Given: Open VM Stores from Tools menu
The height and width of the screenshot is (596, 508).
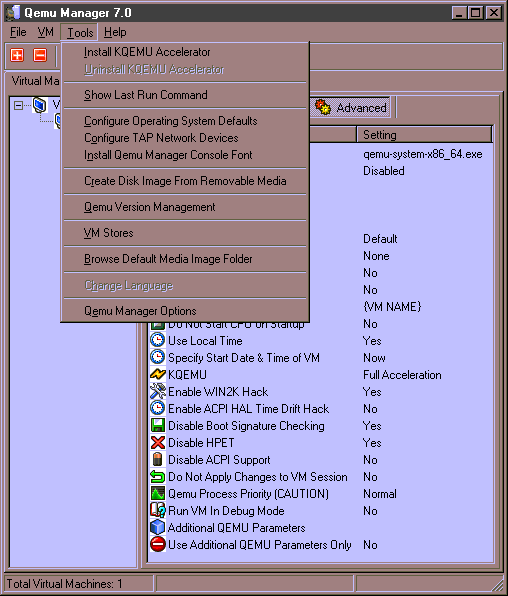Looking at the screenshot, I should (x=185, y=233).
